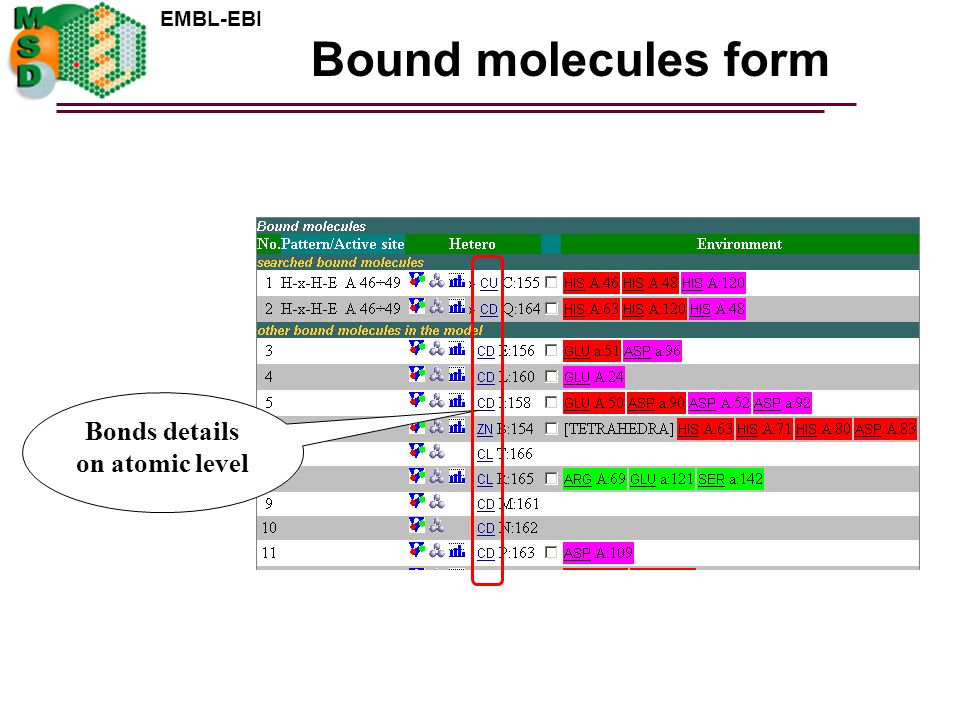Click the colored shapes icon for CD Q:164
Viewport: 960px width, 720px height.
click(x=417, y=306)
